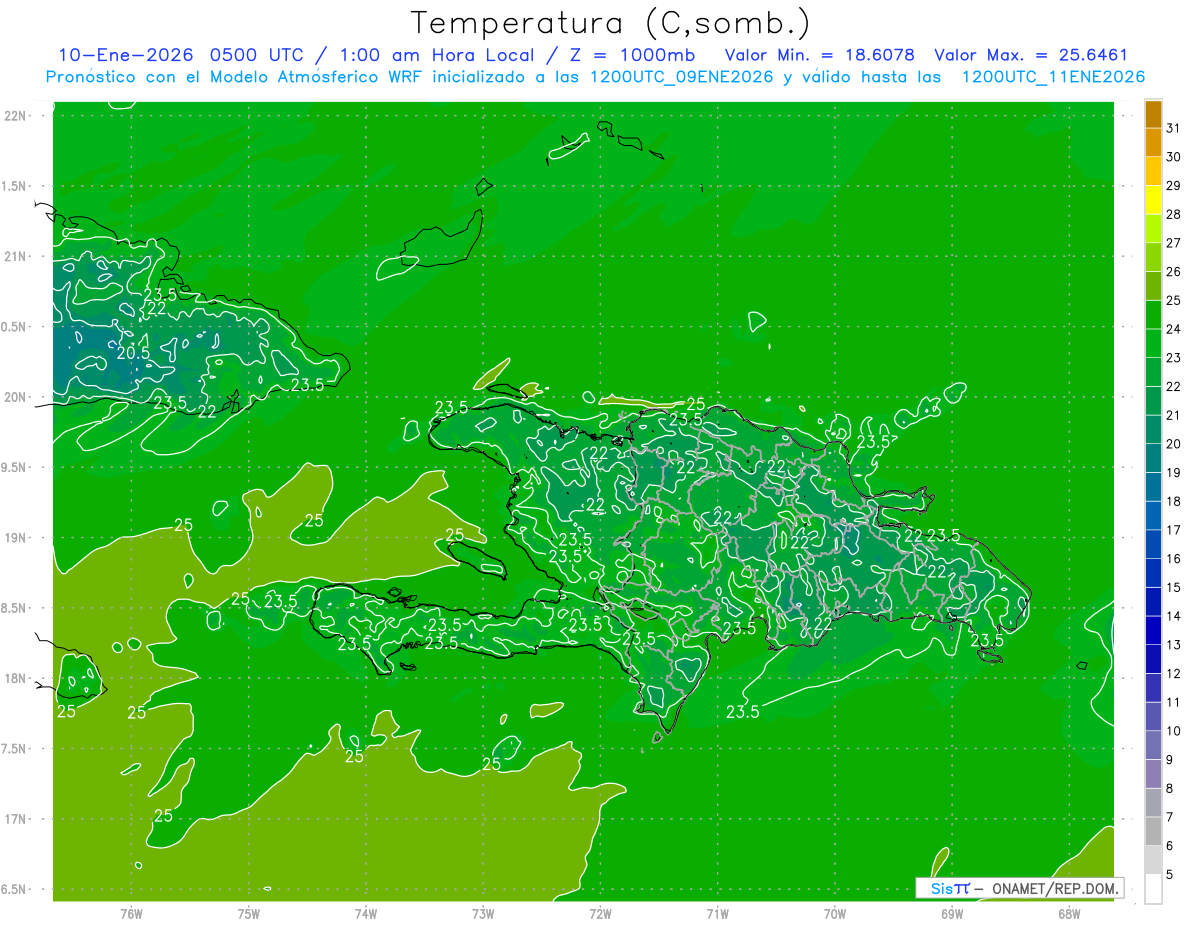Click the legend number '12' on the color bar
Screen dimensions: 1200x927
click(x=1174, y=674)
